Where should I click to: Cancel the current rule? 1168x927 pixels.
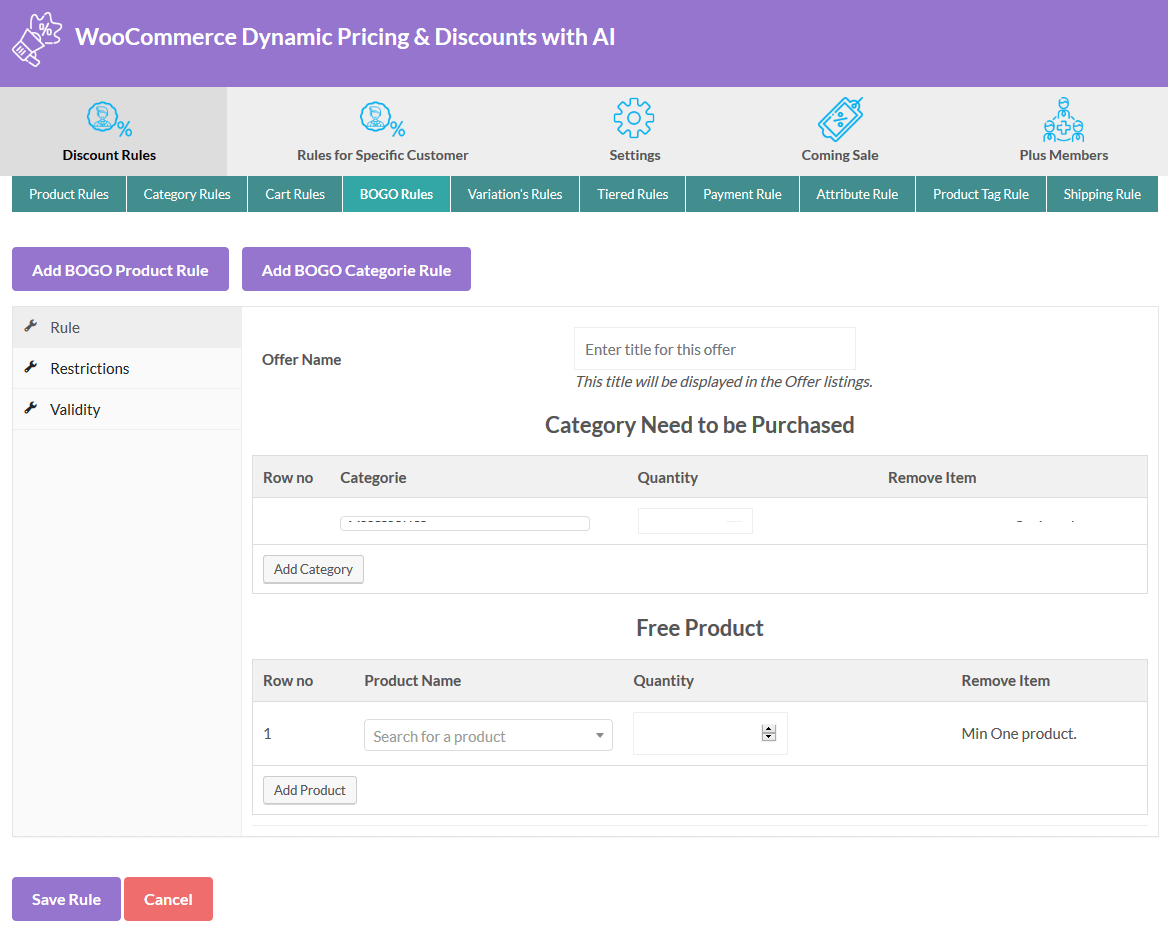tap(168, 898)
